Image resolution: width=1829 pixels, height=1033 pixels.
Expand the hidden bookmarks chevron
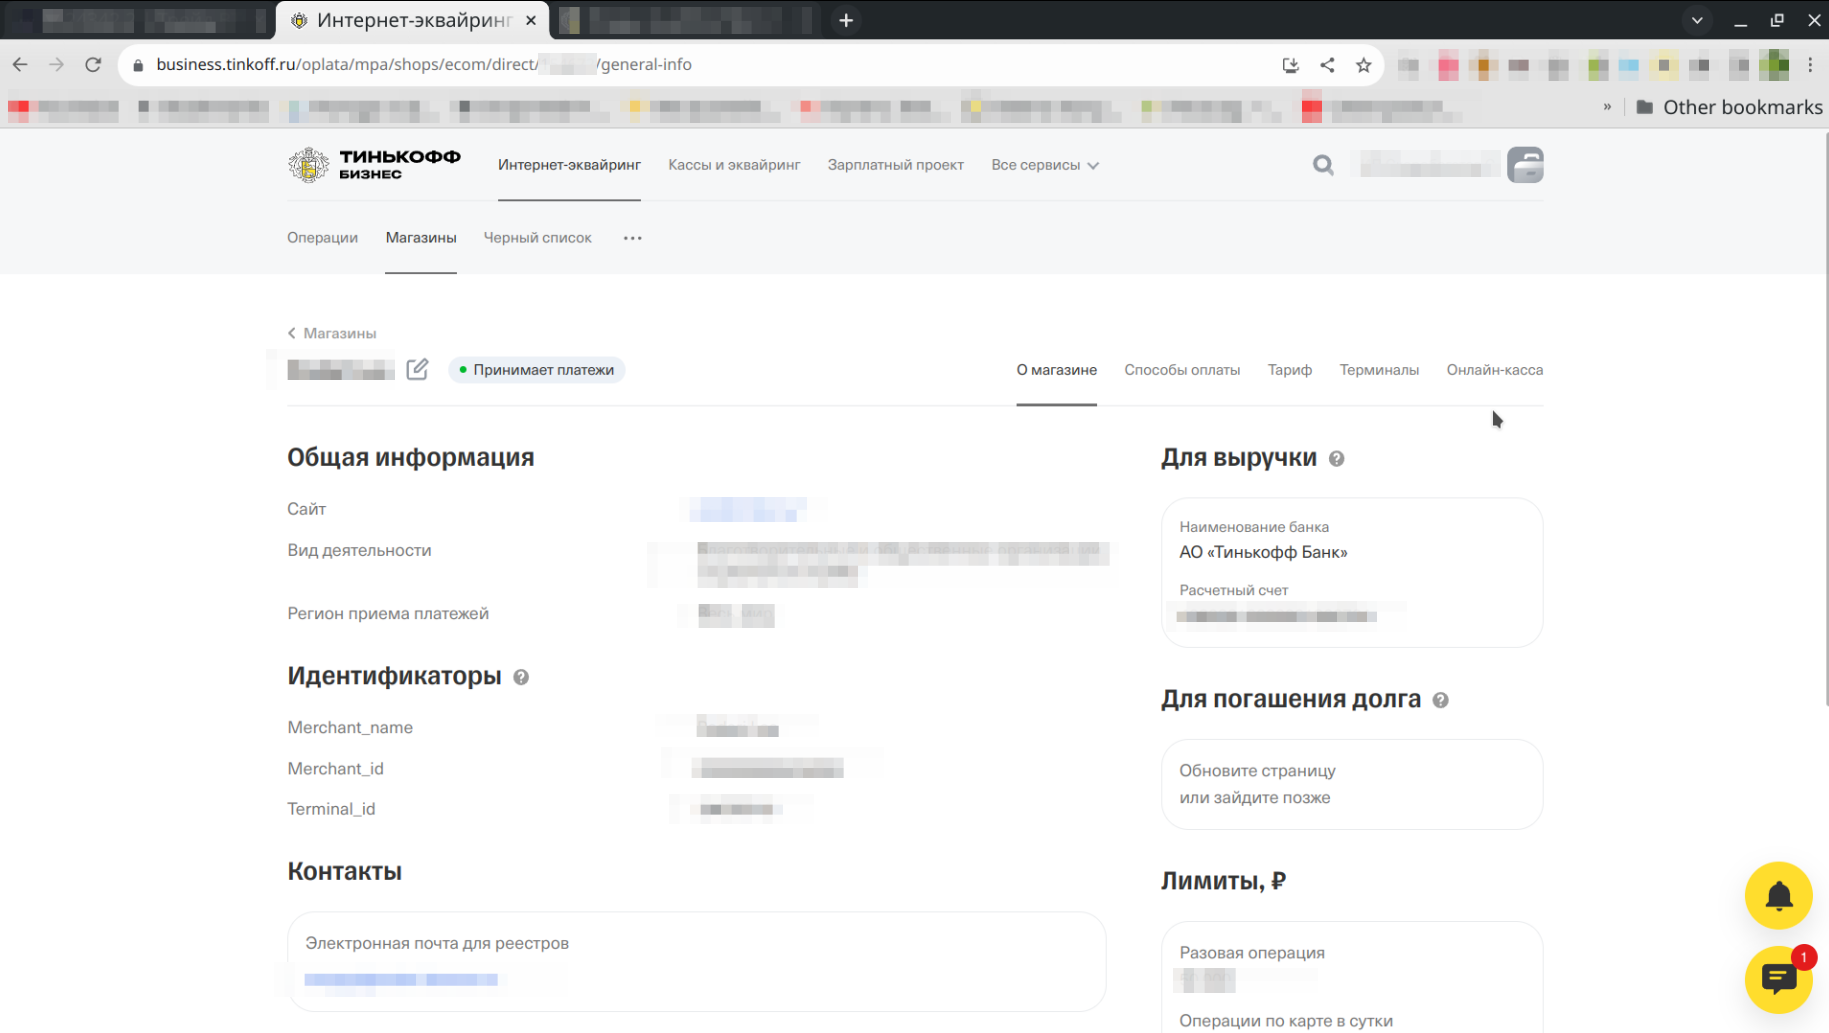1607,107
